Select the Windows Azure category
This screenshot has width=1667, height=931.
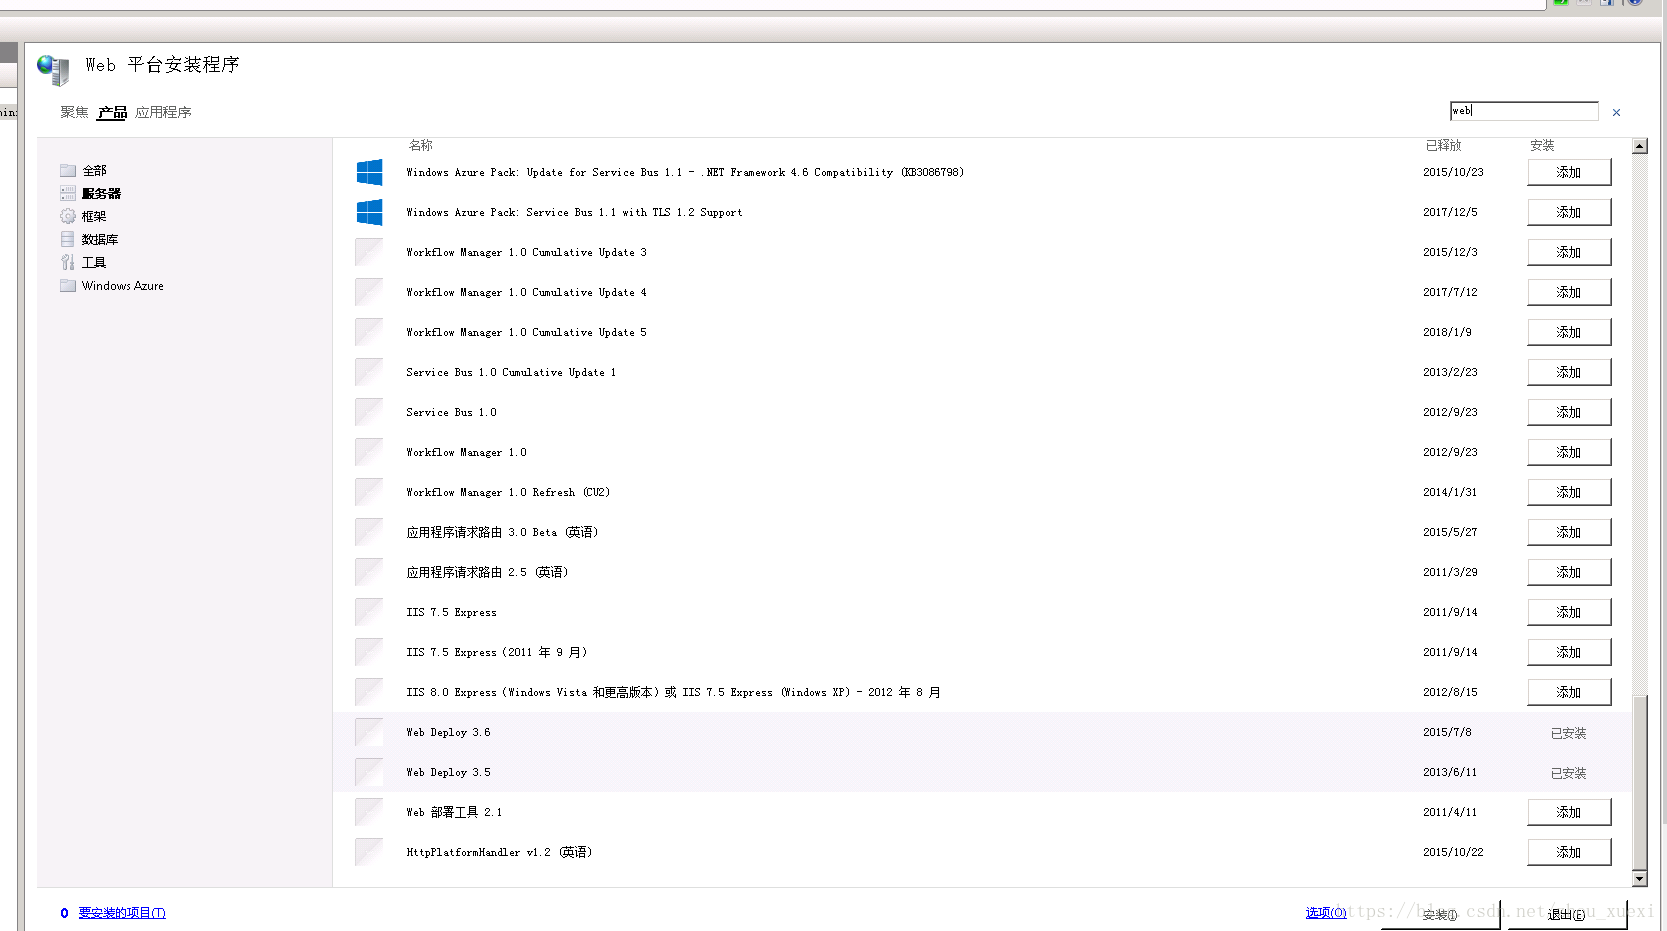(x=111, y=285)
